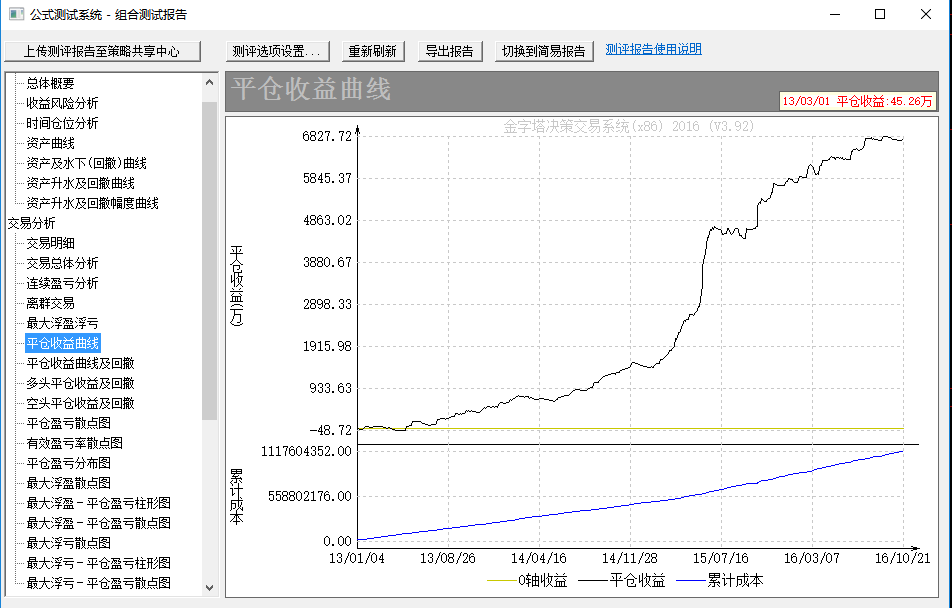Click sidebar scrollbar down arrow
Screen dimensions: 952x608
pyautogui.click(x=210, y=588)
